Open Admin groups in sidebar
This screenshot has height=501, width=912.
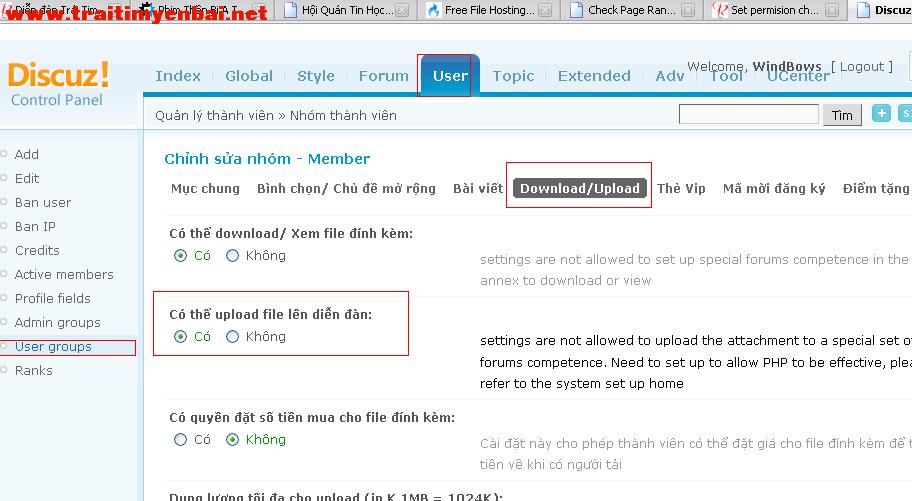pos(58,322)
